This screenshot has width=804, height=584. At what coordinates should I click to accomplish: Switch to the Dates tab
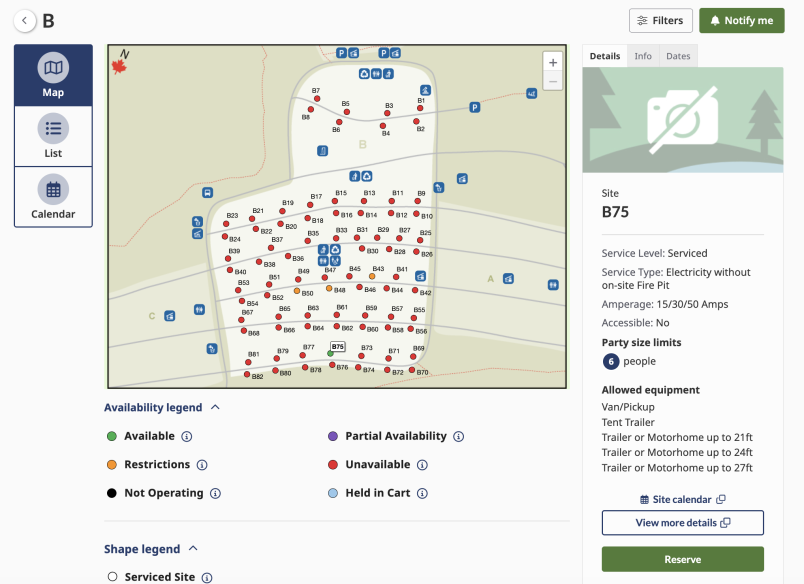678,56
